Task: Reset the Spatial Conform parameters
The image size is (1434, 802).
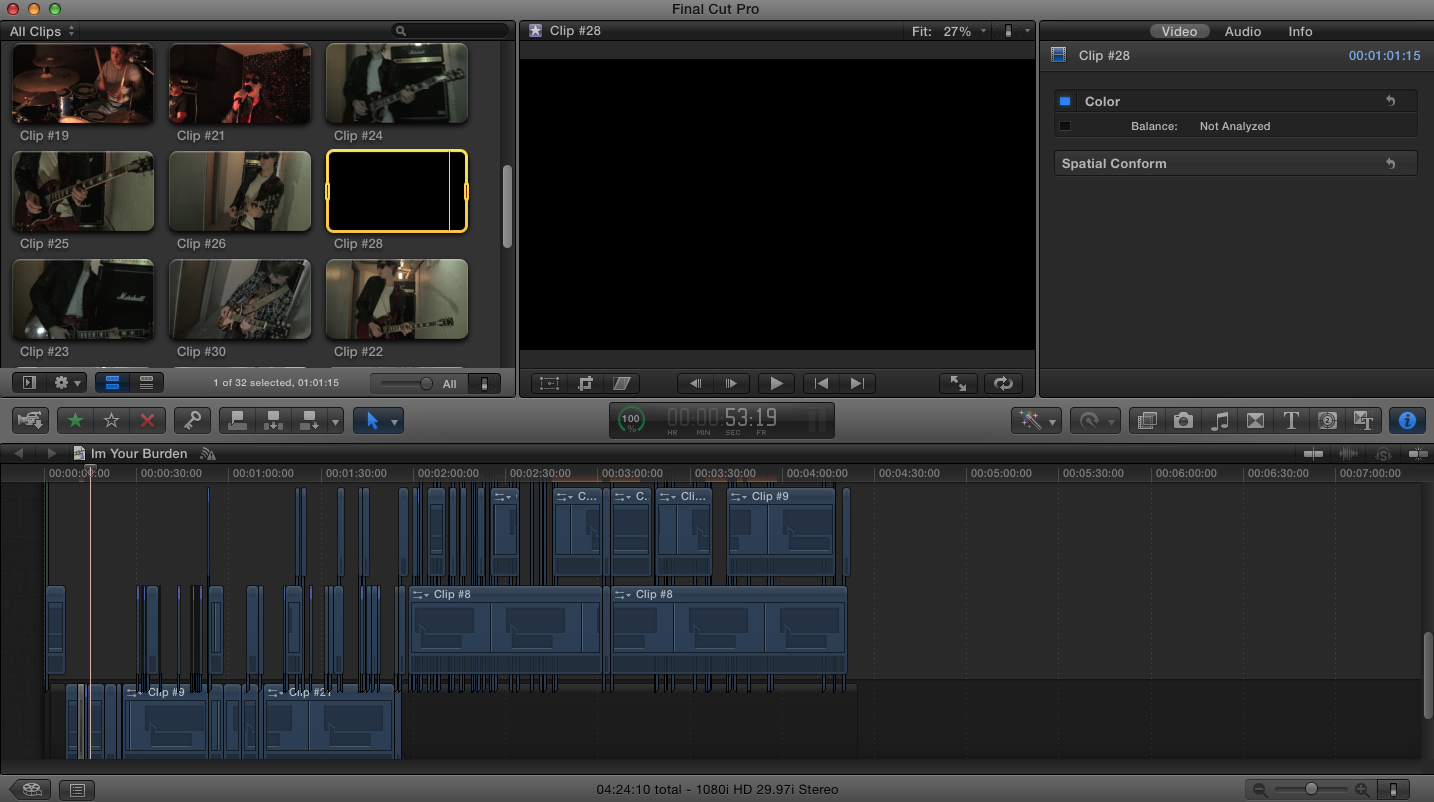Action: (x=1390, y=163)
